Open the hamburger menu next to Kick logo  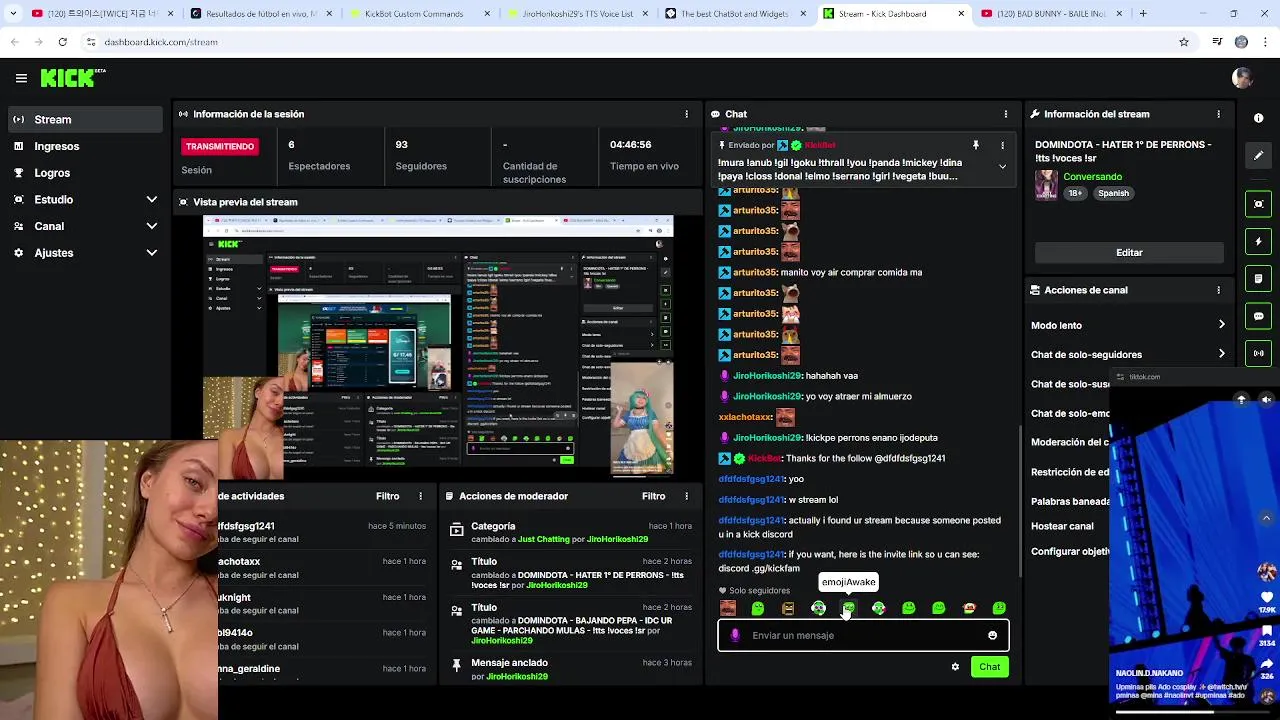pos(21,78)
